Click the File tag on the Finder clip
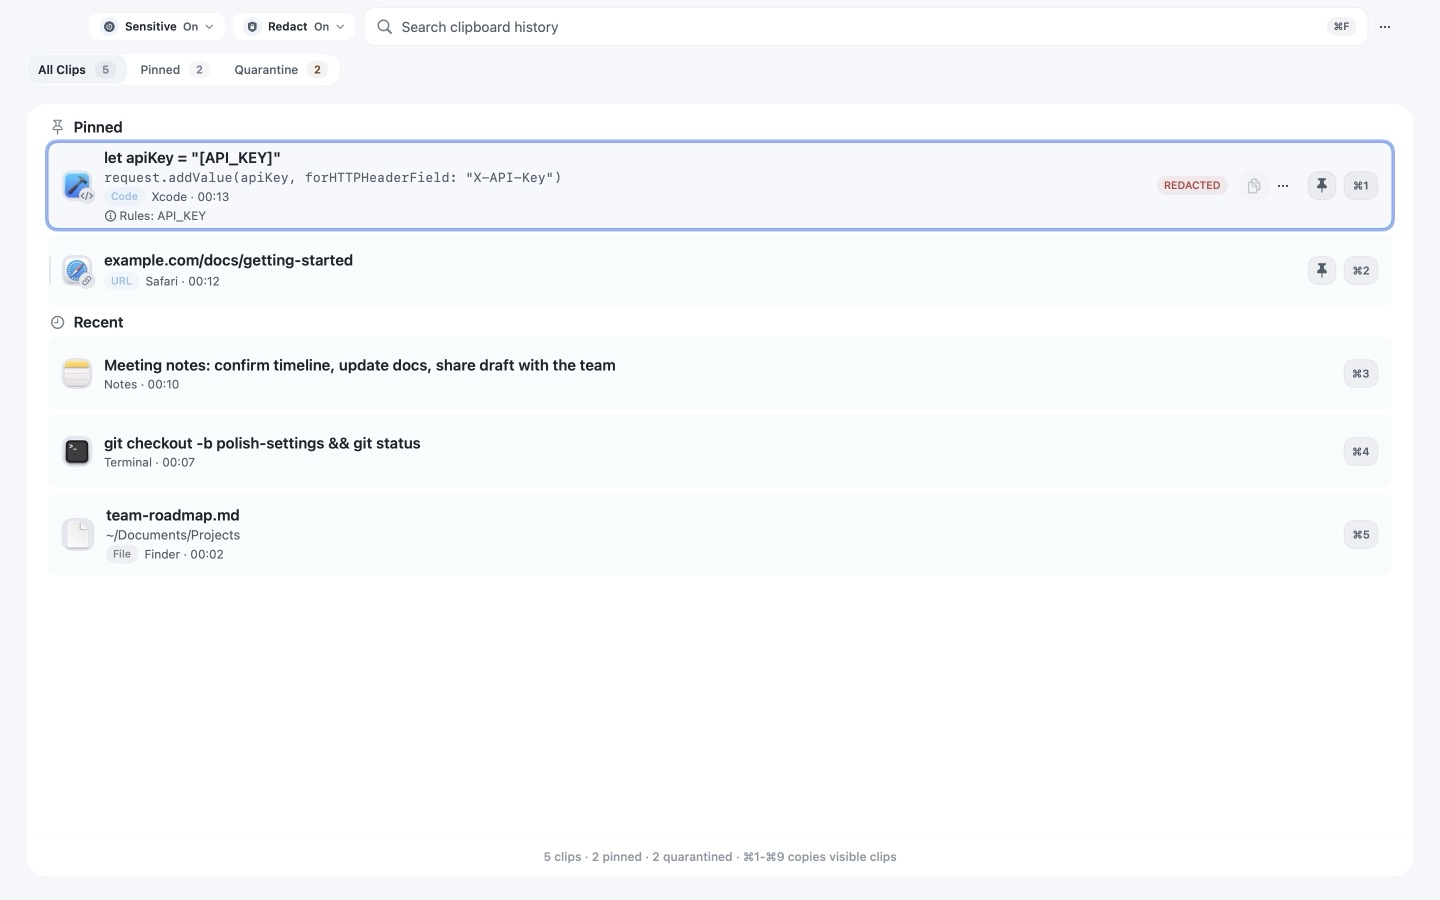Screen dimensions: 1440x900 (x=122, y=555)
